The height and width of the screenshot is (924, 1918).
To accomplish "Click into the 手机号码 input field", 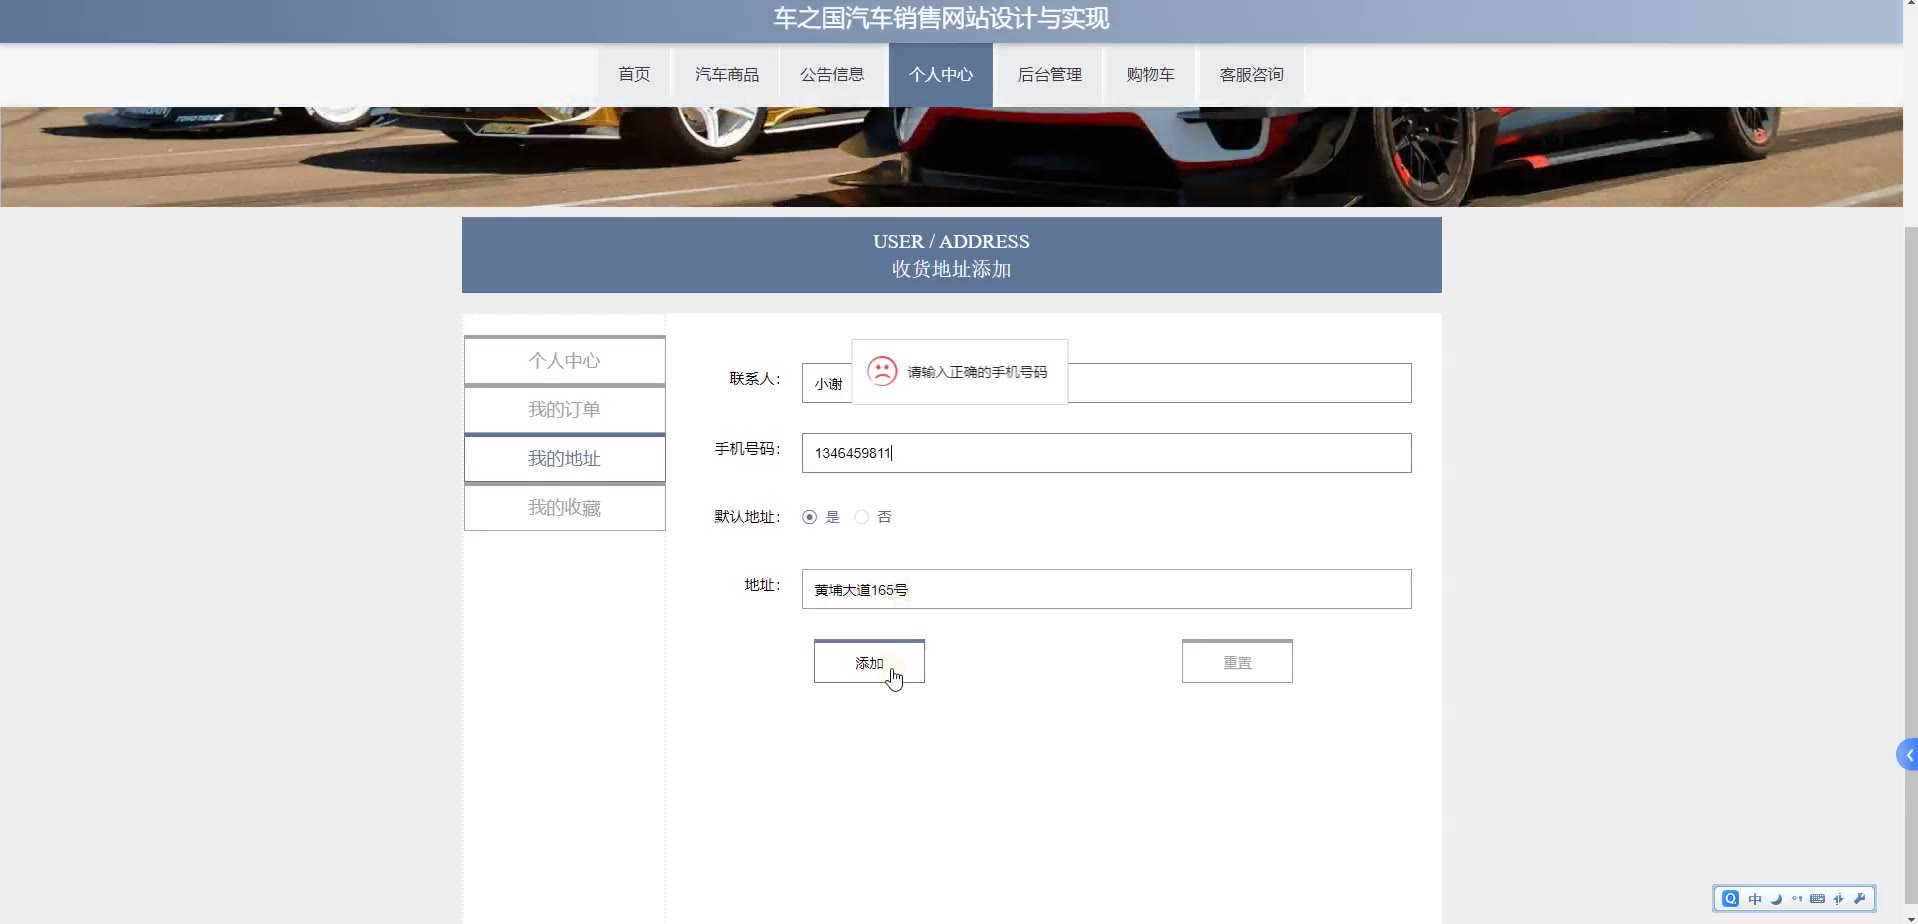I will [x=1106, y=453].
